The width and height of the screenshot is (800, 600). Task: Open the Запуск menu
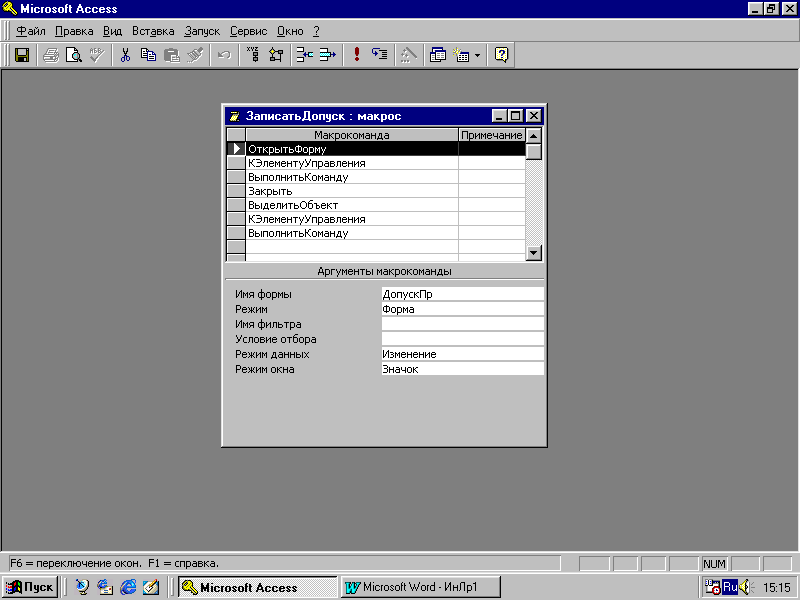point(202,31)
